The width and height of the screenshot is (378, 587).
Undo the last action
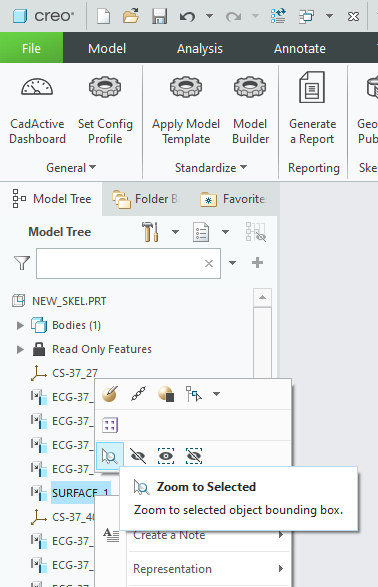(x=187, y=16)
